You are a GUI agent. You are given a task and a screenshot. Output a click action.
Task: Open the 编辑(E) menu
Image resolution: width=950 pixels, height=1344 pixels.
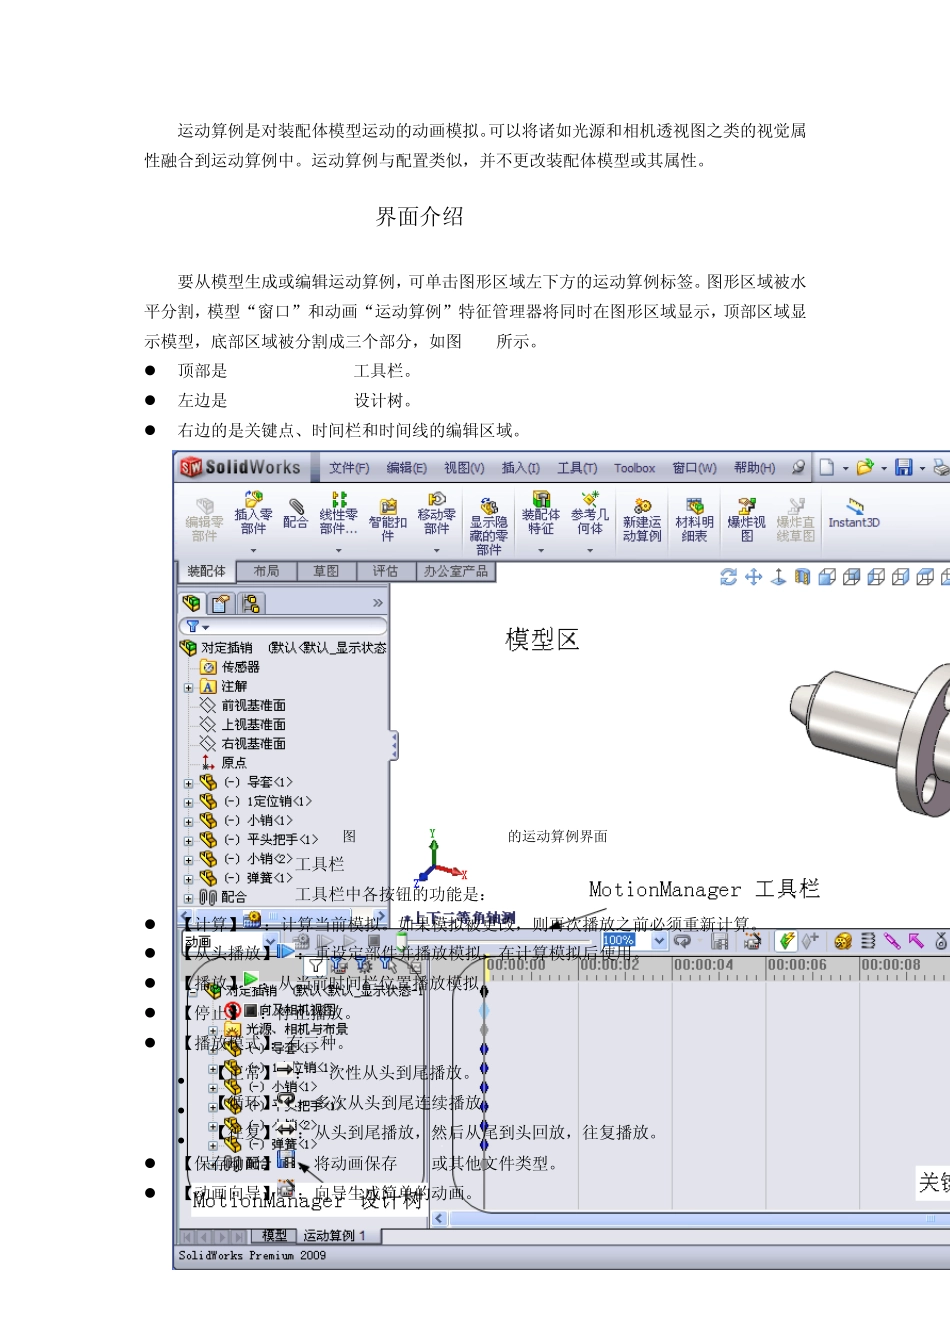(x=407, y=468)
